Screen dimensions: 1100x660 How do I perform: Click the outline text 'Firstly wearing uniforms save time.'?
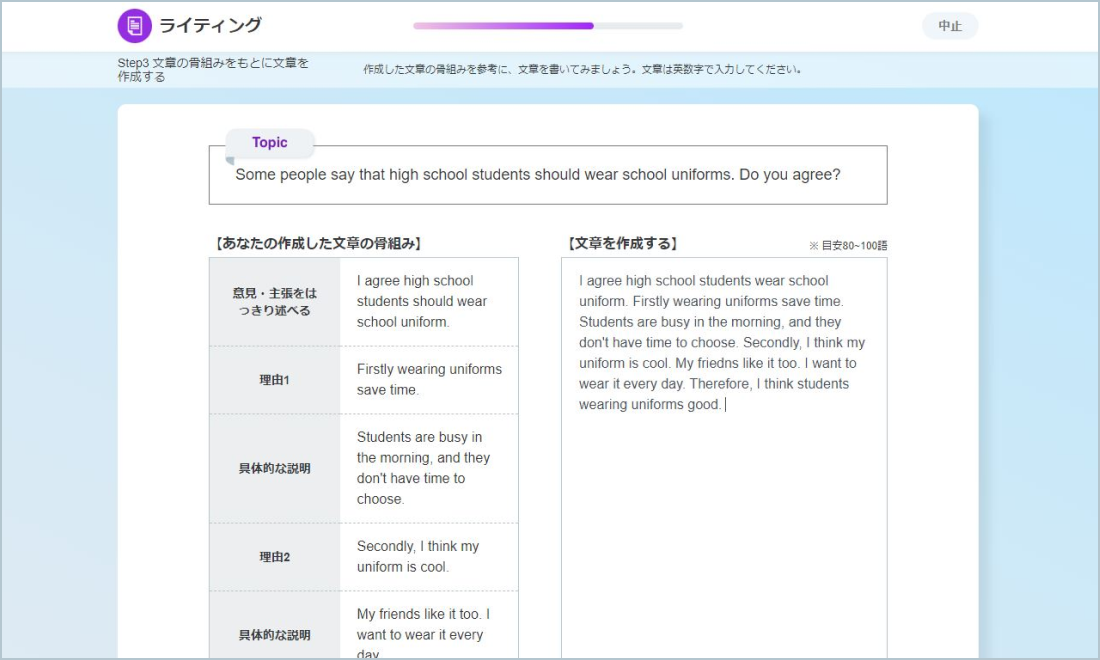pos(429,379)
